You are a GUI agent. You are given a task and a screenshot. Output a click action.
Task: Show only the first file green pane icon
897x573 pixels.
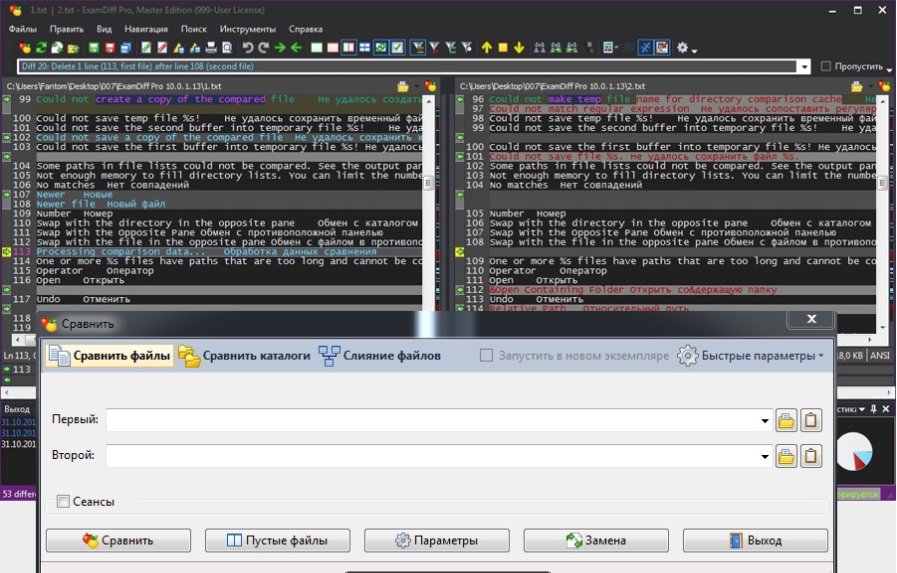(316, 47)
